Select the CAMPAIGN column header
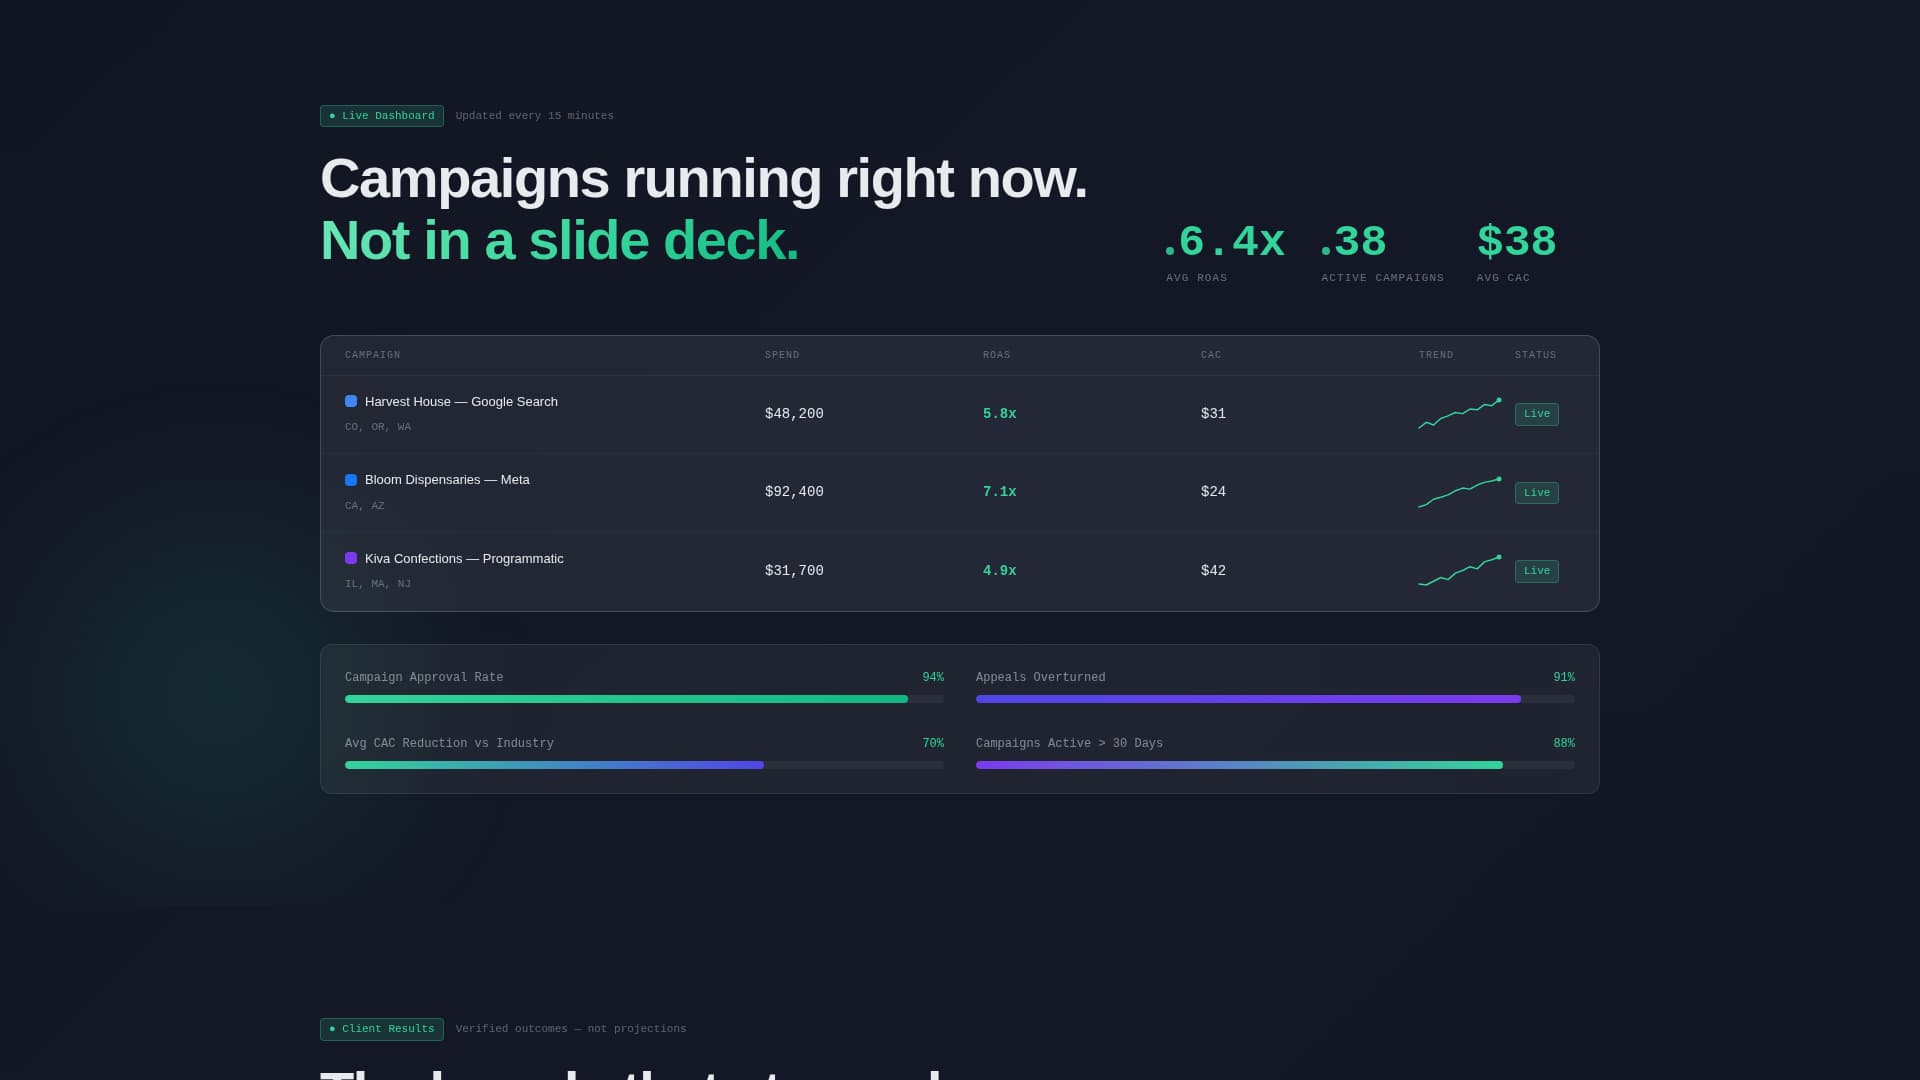This screenshot has width=1920, height=1080. click(372, 355)
